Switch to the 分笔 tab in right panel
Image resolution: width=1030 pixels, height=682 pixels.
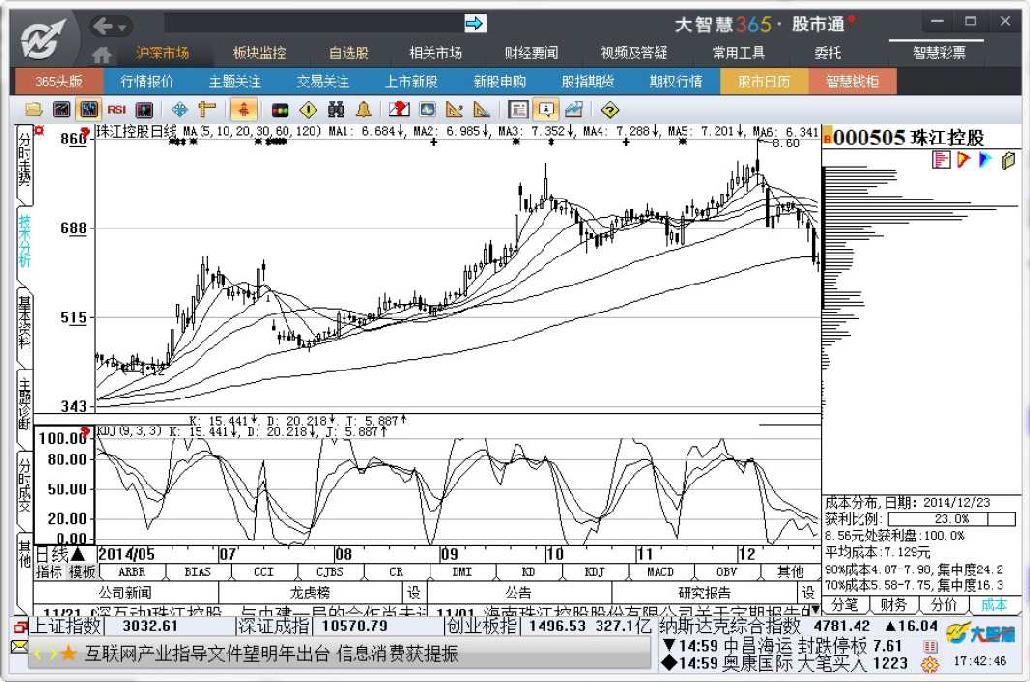[845, 604]
